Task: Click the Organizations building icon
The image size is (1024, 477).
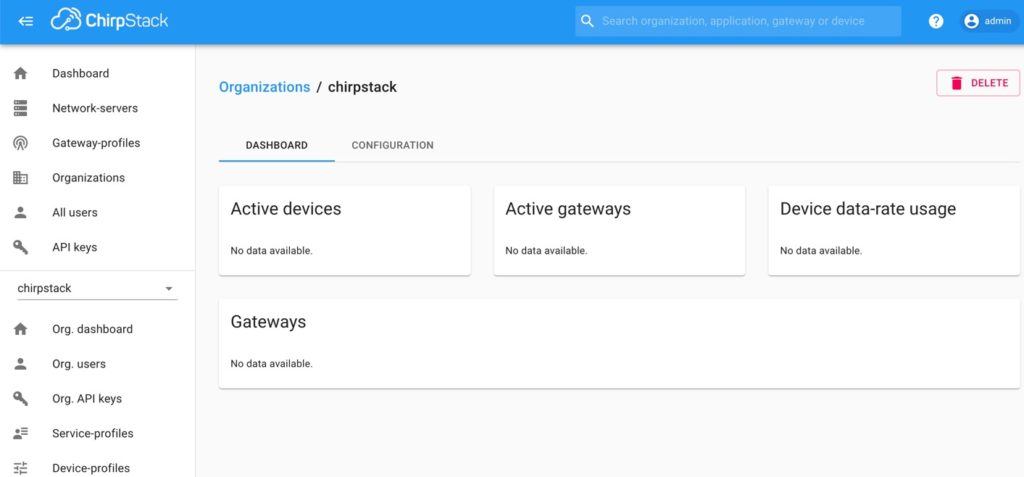Action: click(x=20, y=178)
